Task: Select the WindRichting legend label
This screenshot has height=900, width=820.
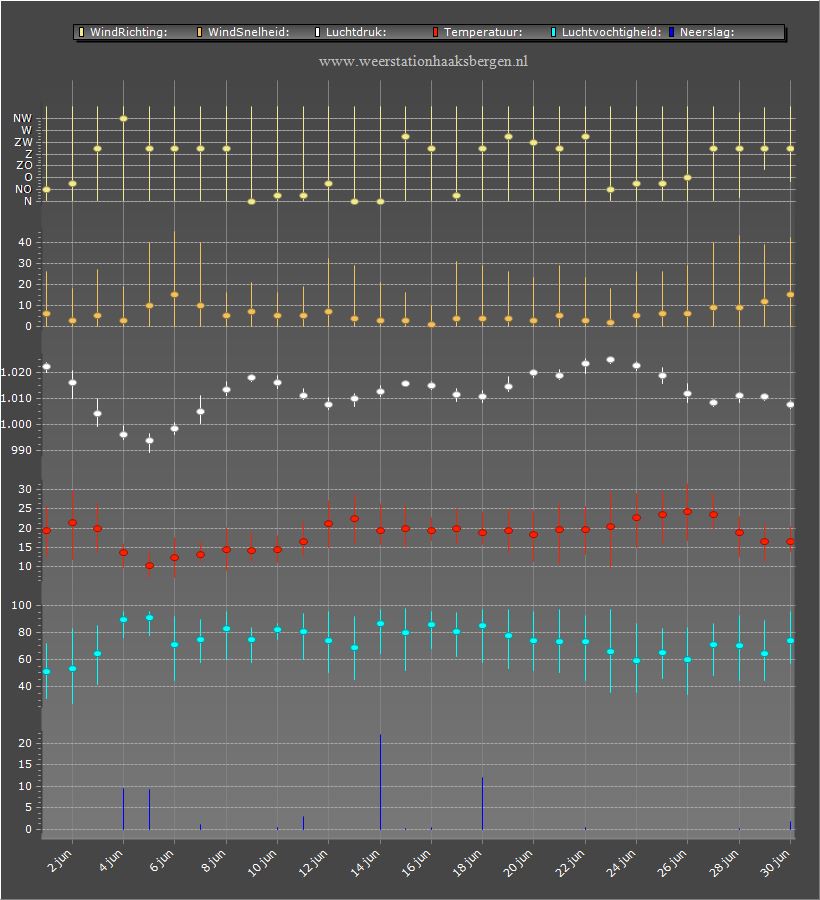Action: coord(129,32)
